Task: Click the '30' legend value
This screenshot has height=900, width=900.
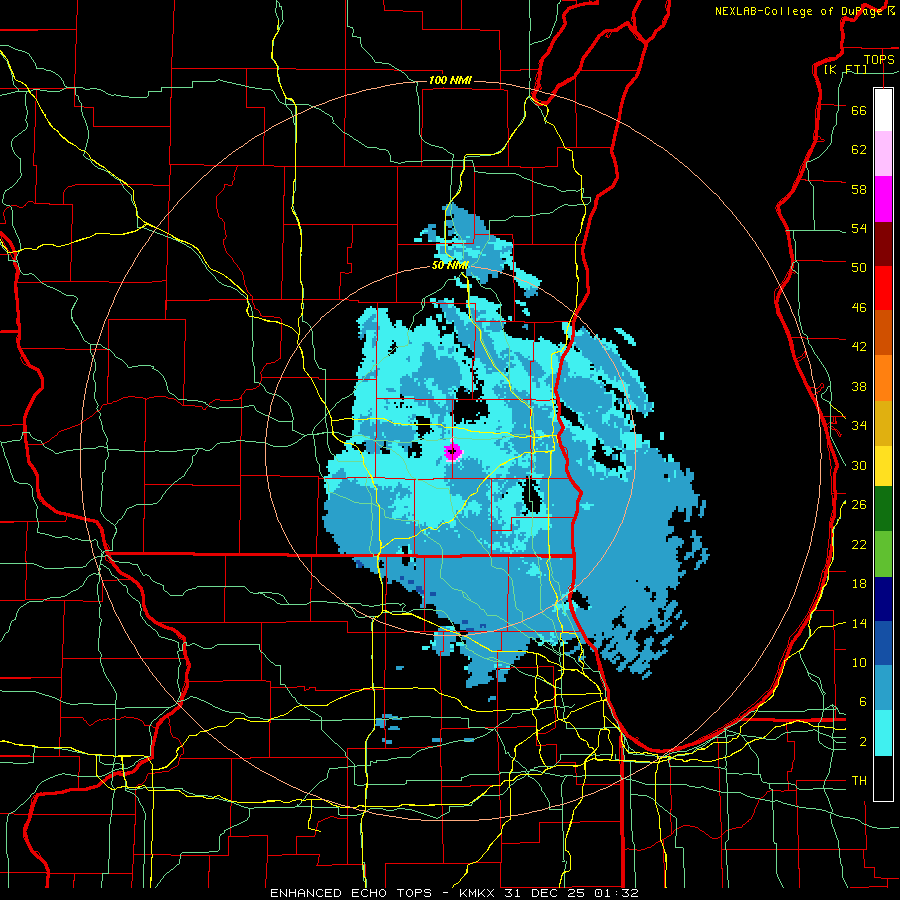Action: (859, 465)
